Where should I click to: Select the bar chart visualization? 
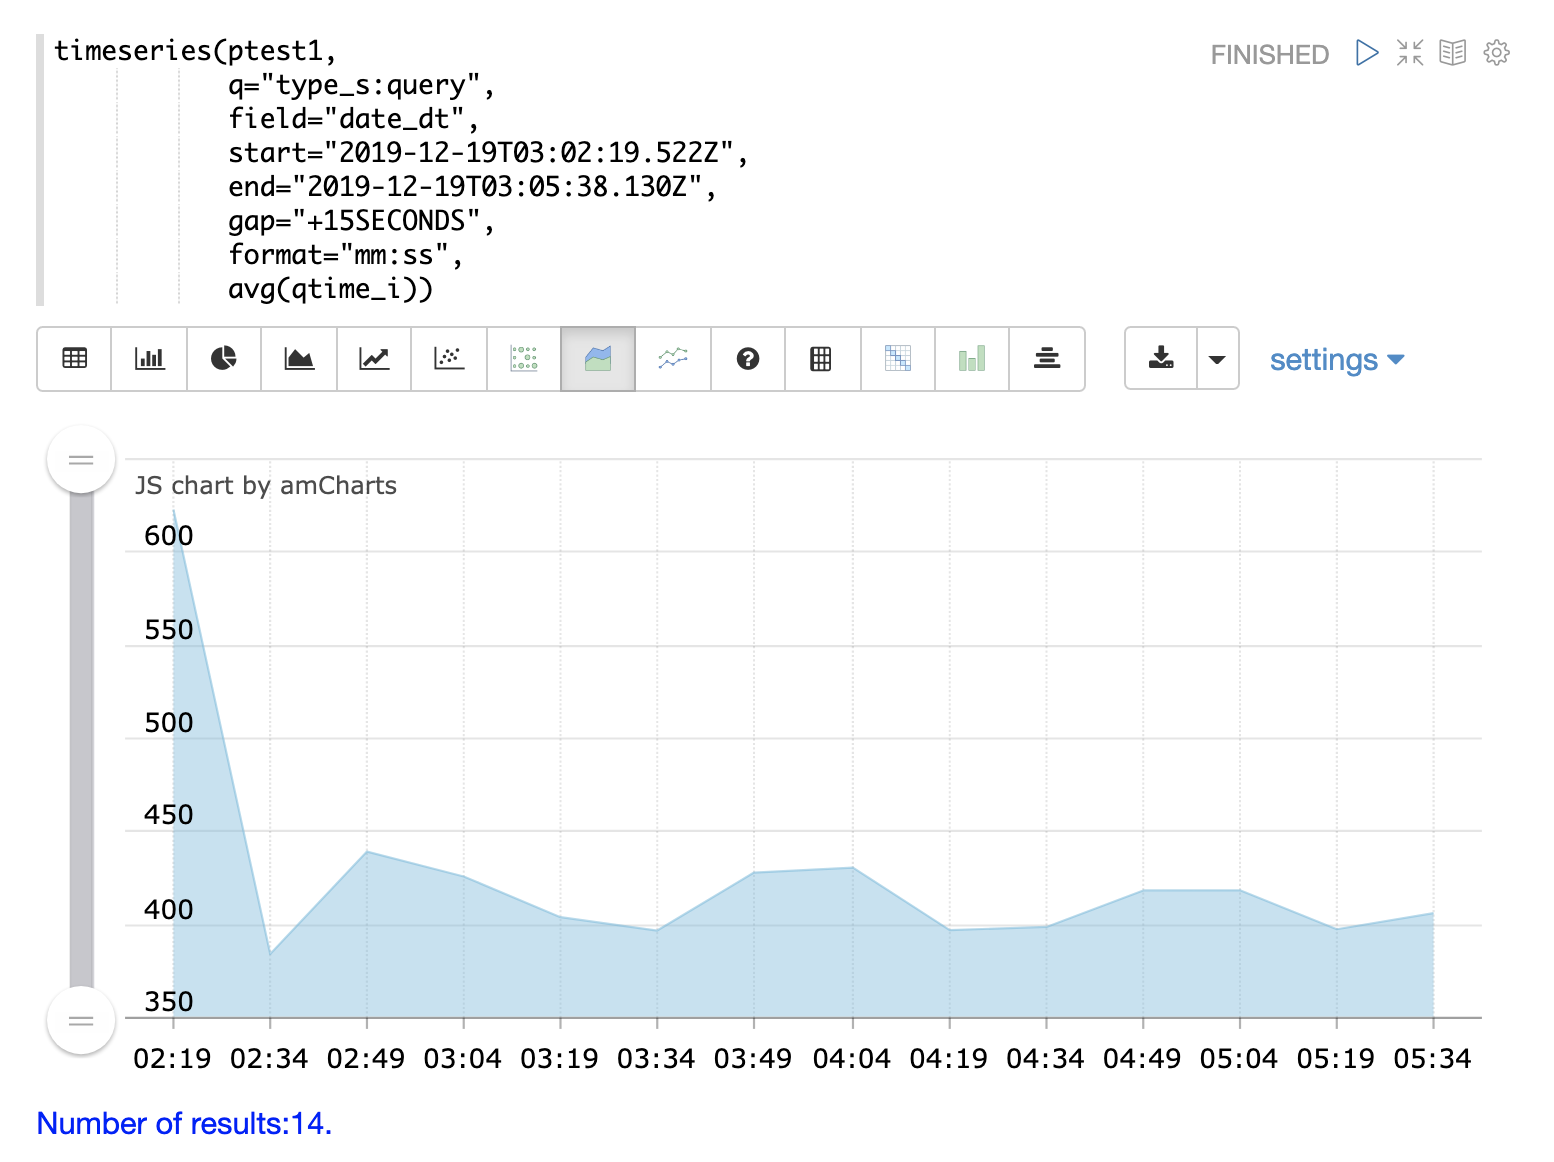pyautogui.click(x=150, y=359)
